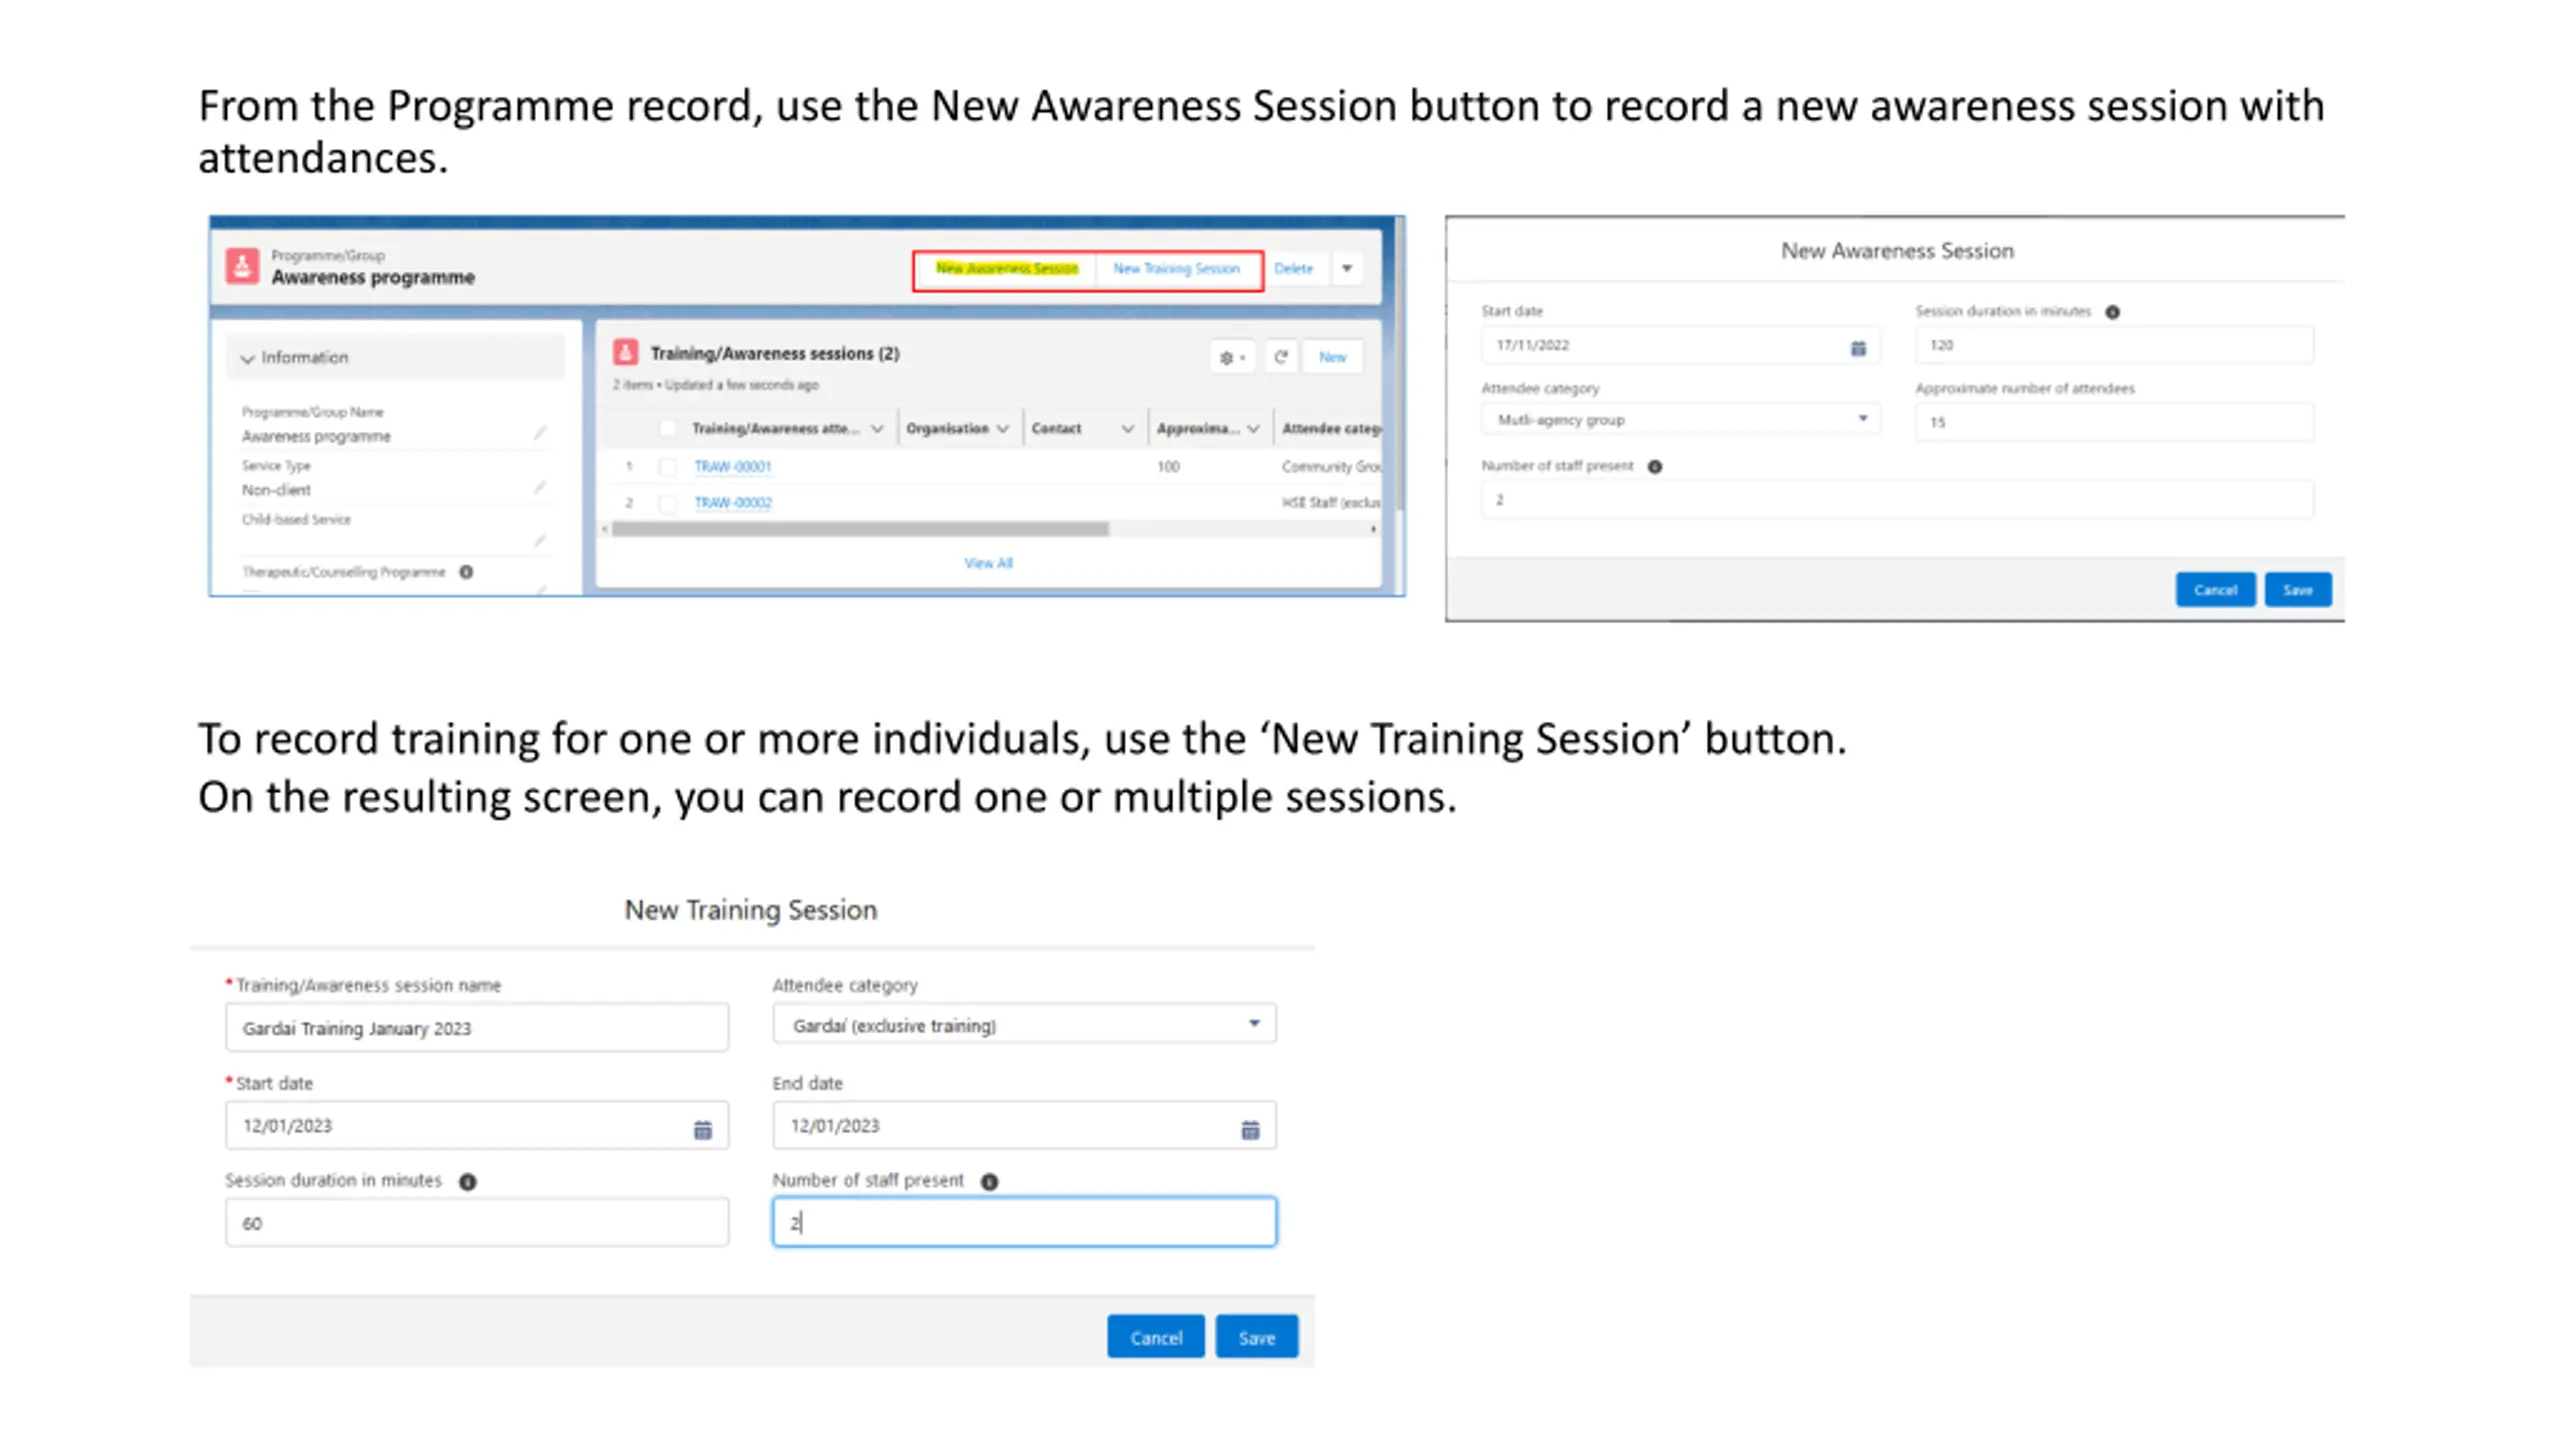The height and width of the screenshot is (1440, 2560).
Task: Open Start date calendar in New Awareness Session
Action: pos(1857,347)
